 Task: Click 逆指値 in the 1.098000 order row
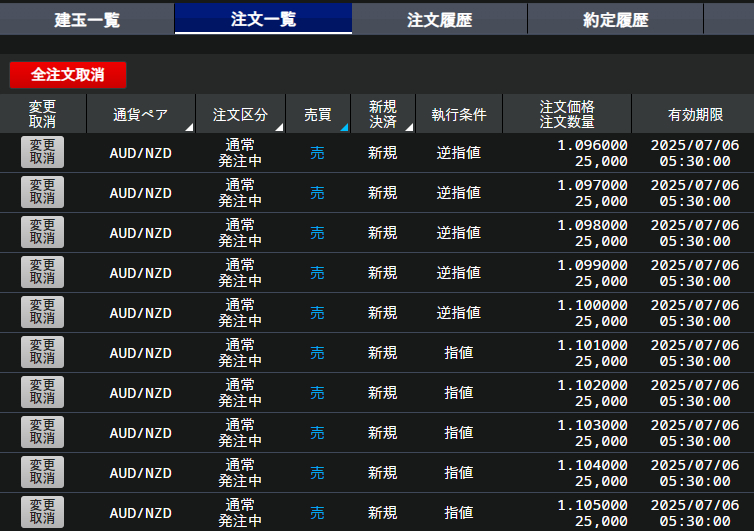click(459, 233)
